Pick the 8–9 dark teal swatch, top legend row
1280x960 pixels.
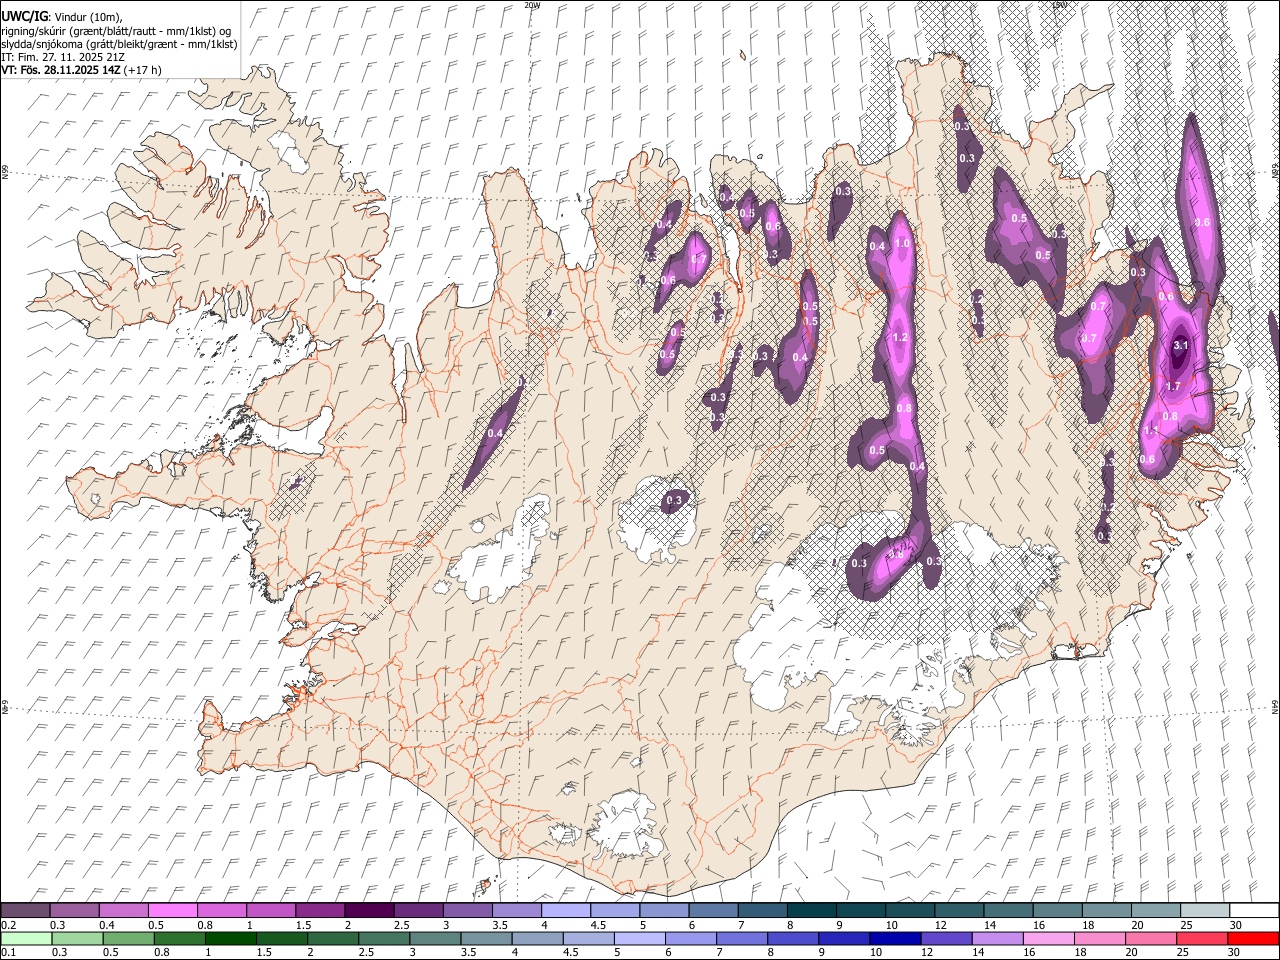click(x=811, y=910)
